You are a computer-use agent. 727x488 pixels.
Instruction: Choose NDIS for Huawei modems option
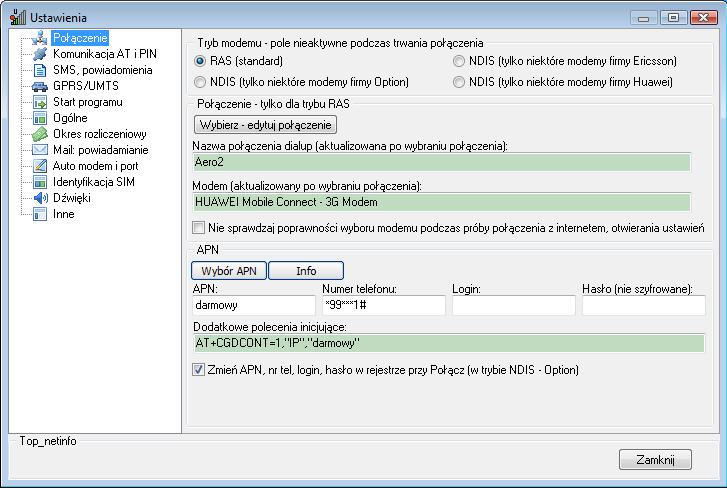(460, 81)
